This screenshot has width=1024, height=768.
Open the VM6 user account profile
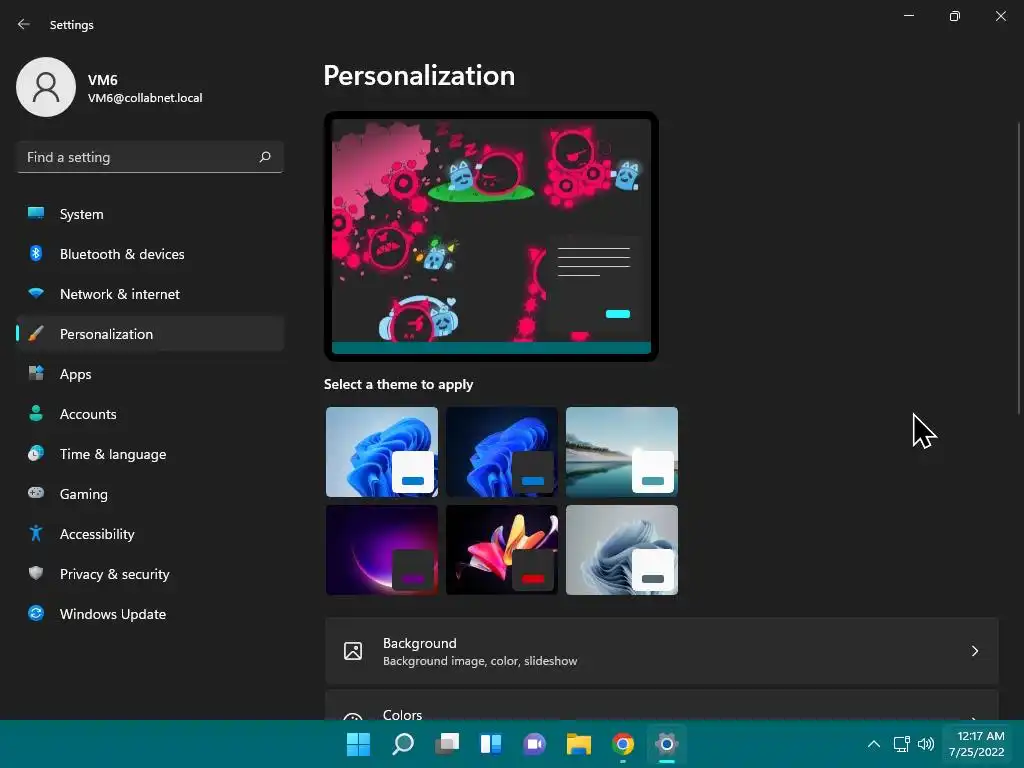(x=110, y=88)
